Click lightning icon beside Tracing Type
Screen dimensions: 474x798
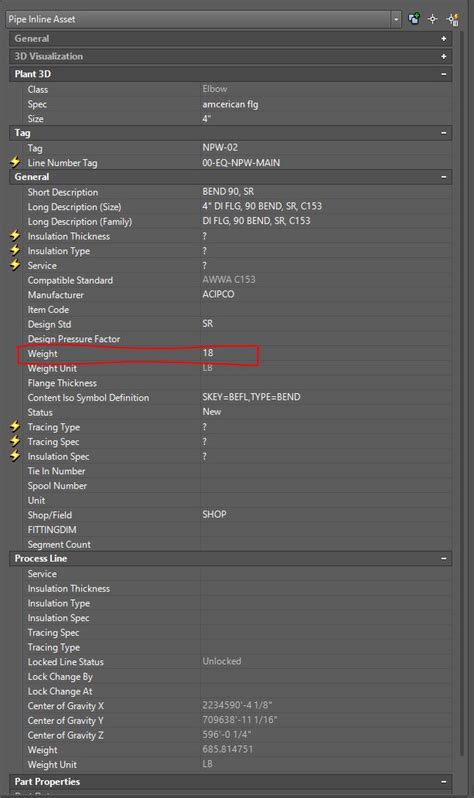(15, 426)
